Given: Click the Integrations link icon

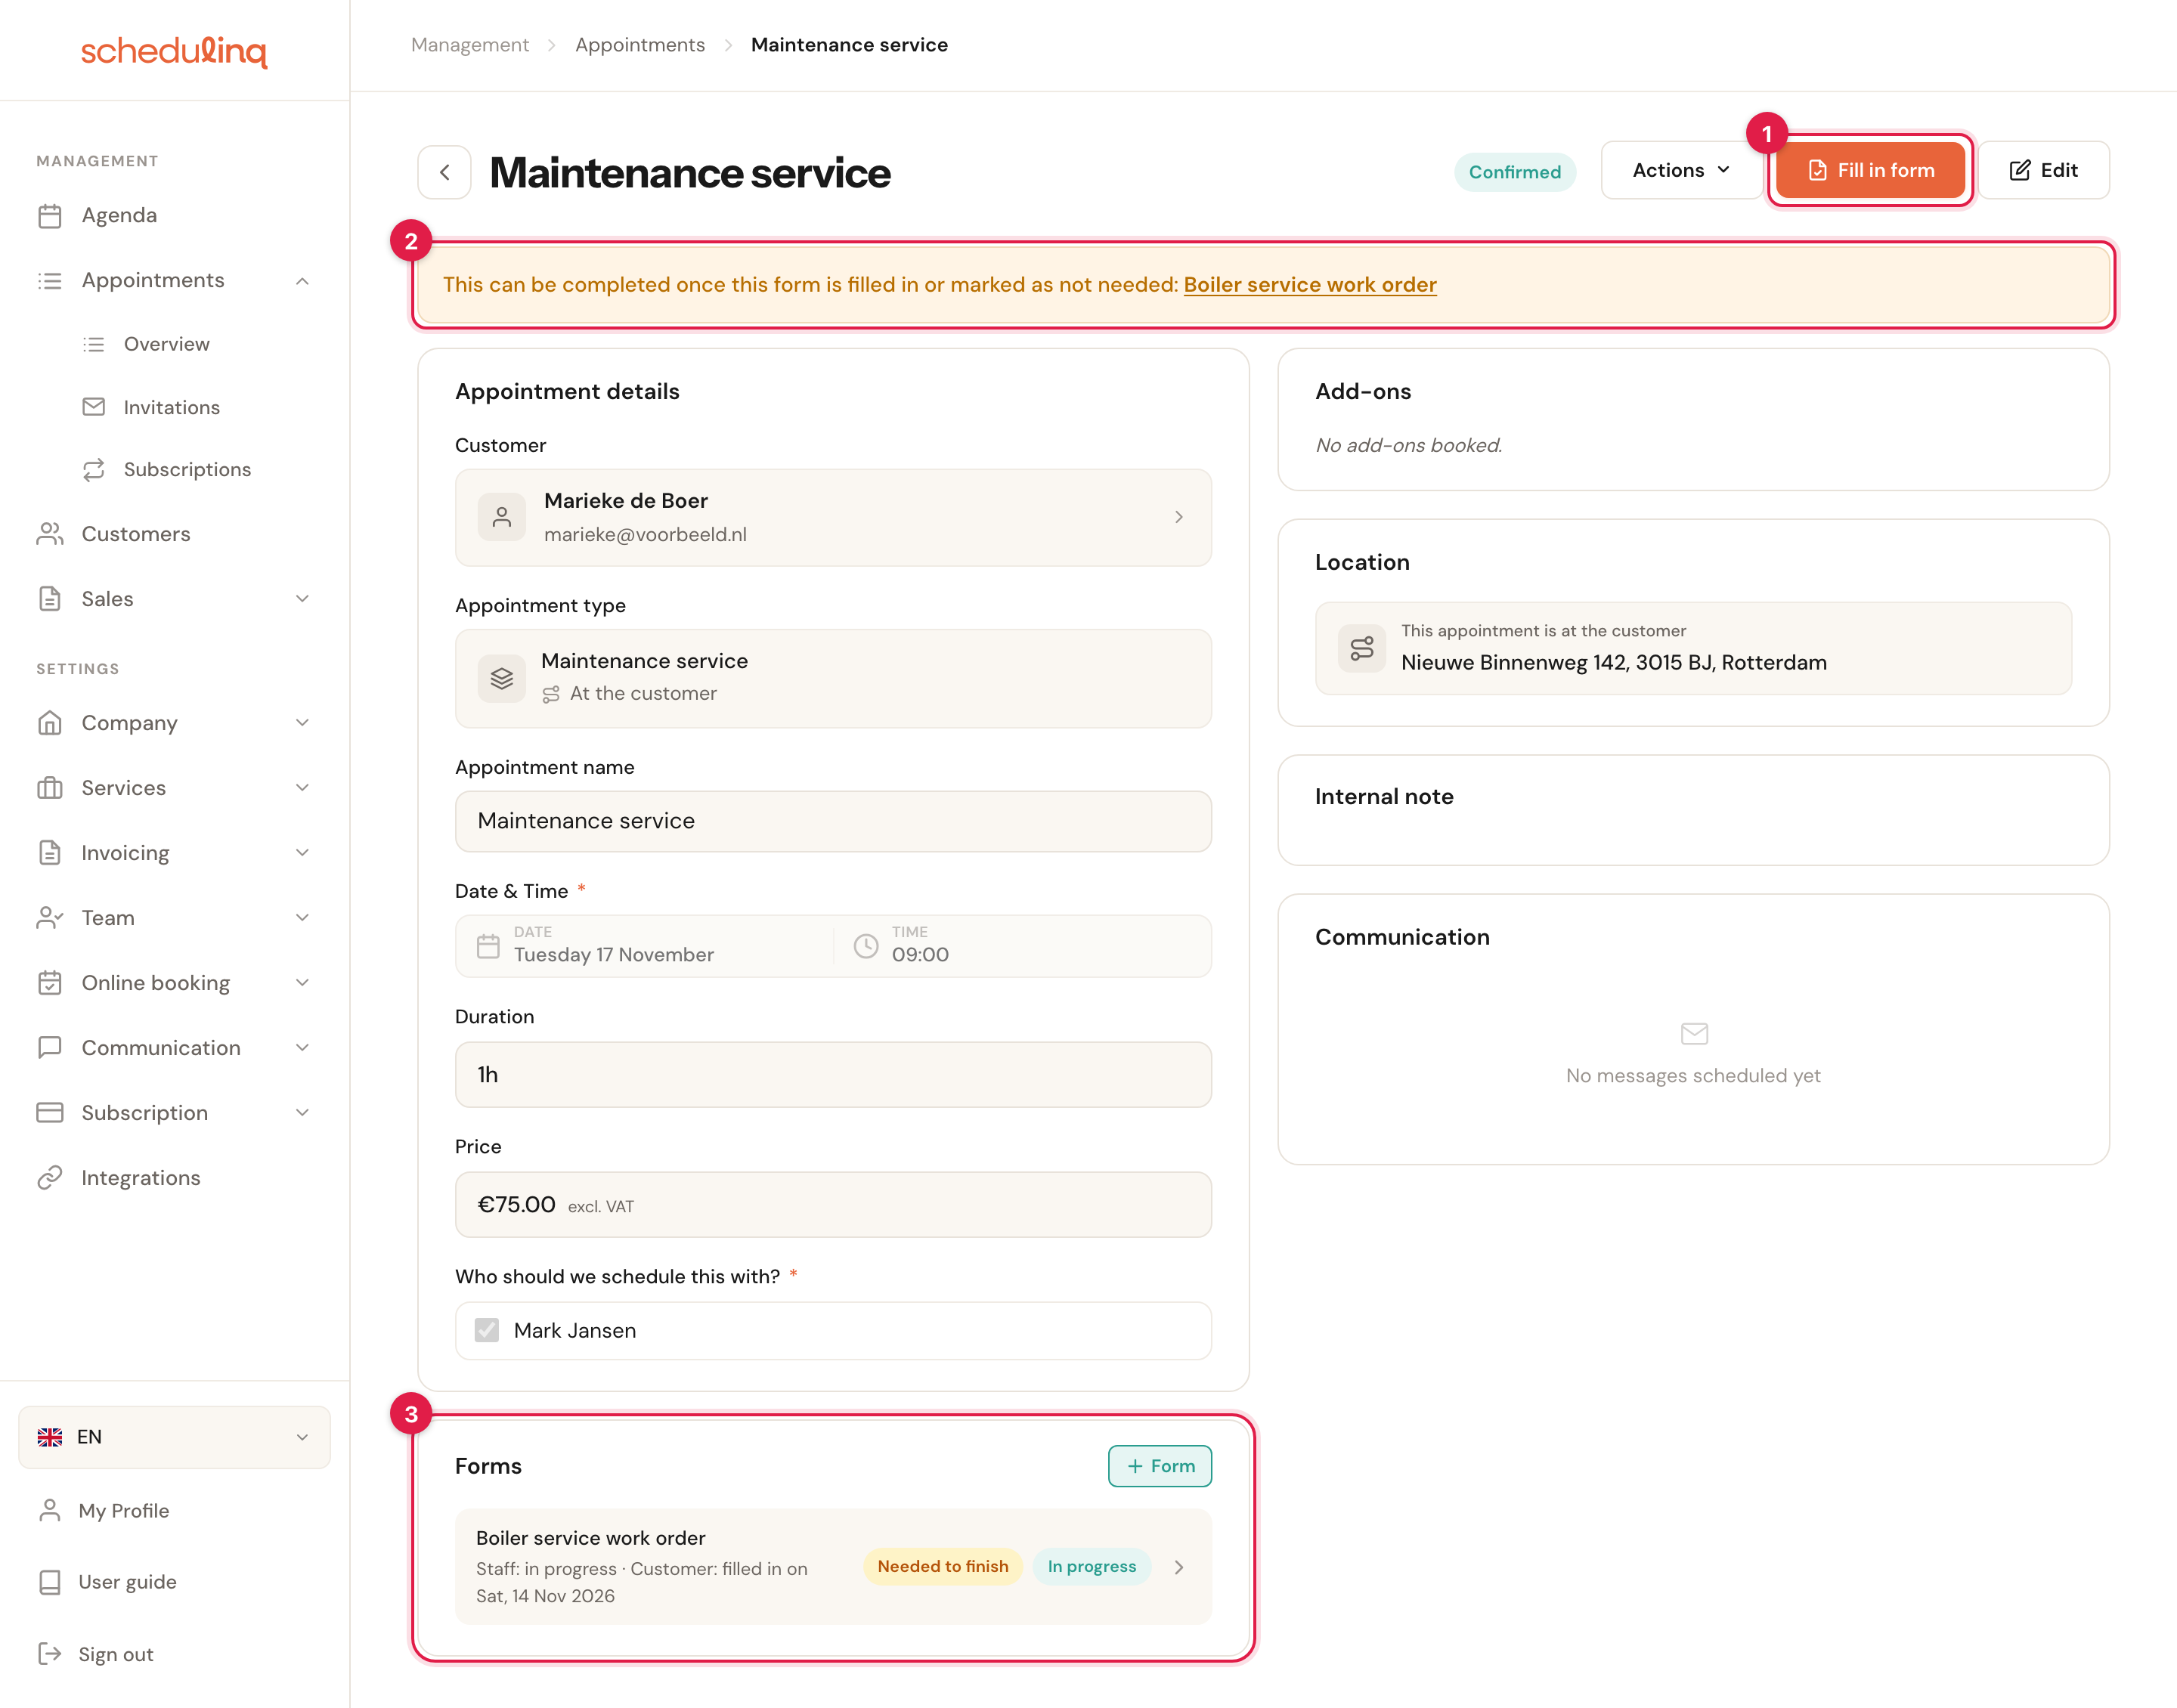Looking at the screenshot, I should pos(50,1178).
